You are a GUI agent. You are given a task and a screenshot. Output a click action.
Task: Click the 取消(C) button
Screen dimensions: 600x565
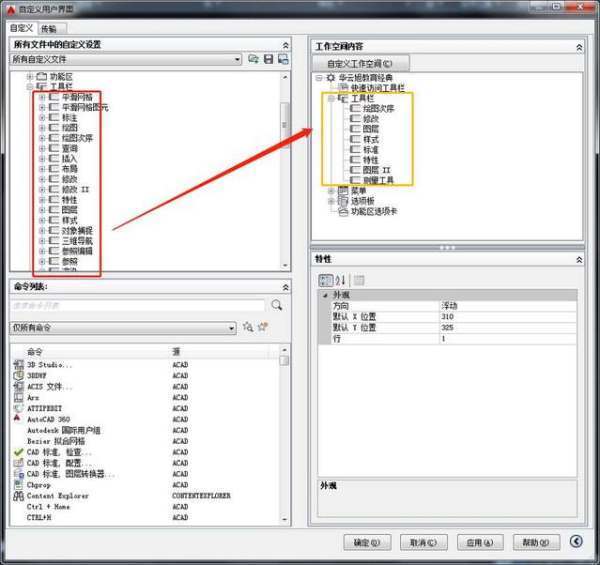423,542
